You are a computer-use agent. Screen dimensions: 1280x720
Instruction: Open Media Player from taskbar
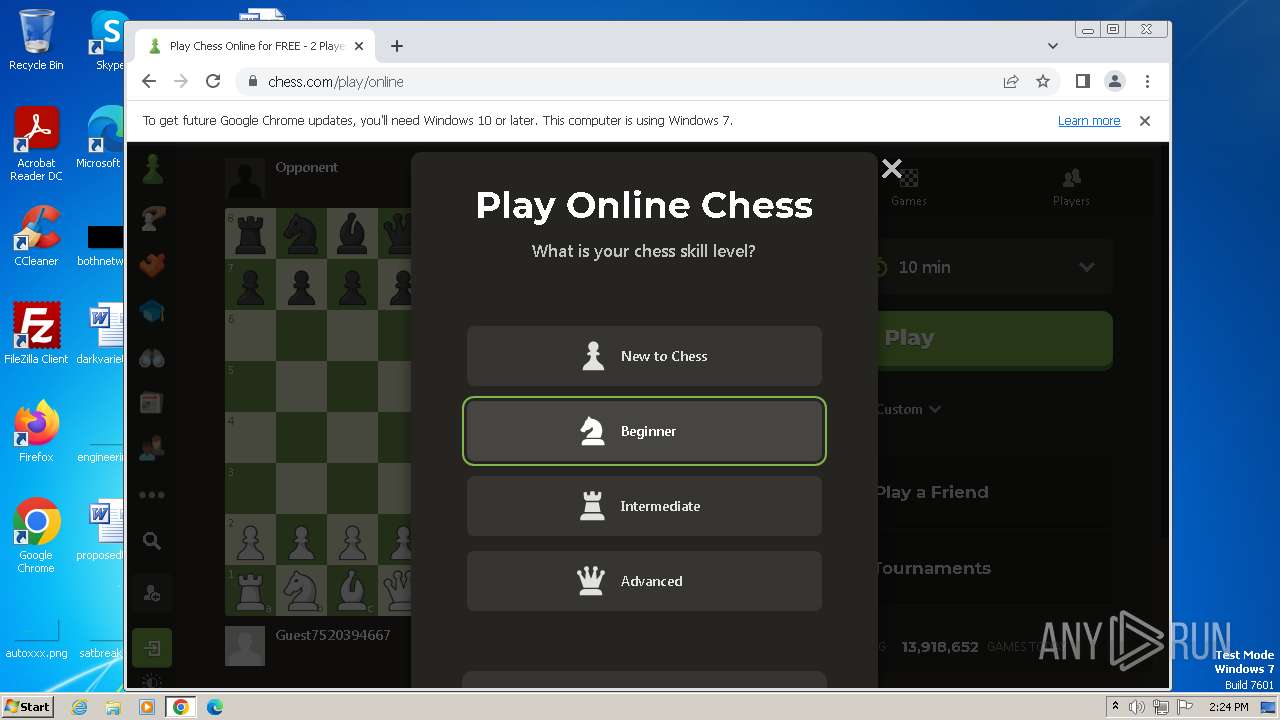[x=147, y=707]
